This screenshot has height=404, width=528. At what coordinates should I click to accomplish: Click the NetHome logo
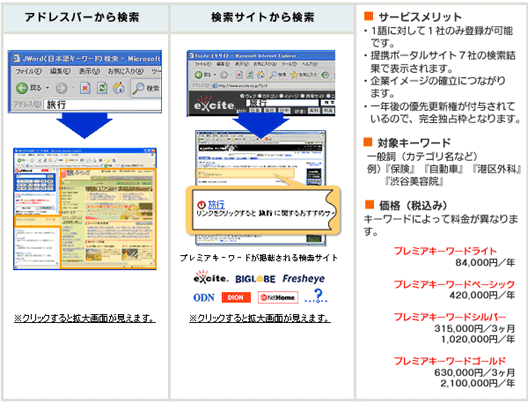click(x=278, y=298)
